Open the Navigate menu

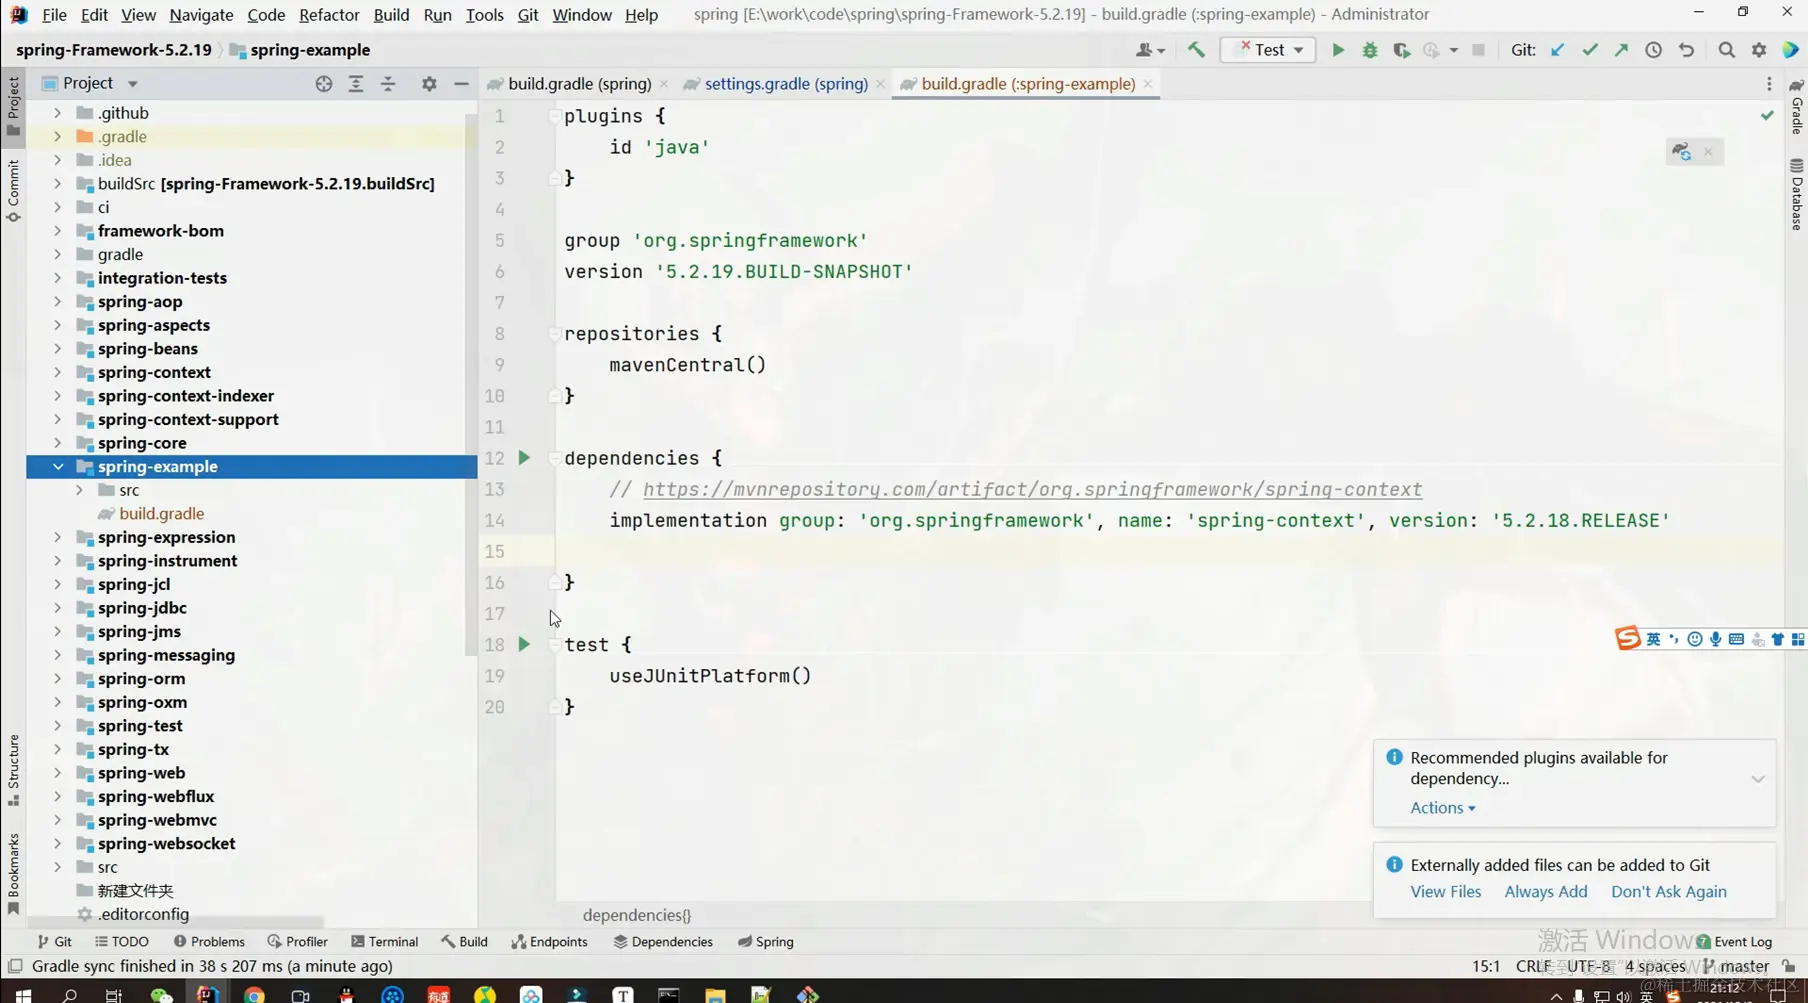point(201,15)
